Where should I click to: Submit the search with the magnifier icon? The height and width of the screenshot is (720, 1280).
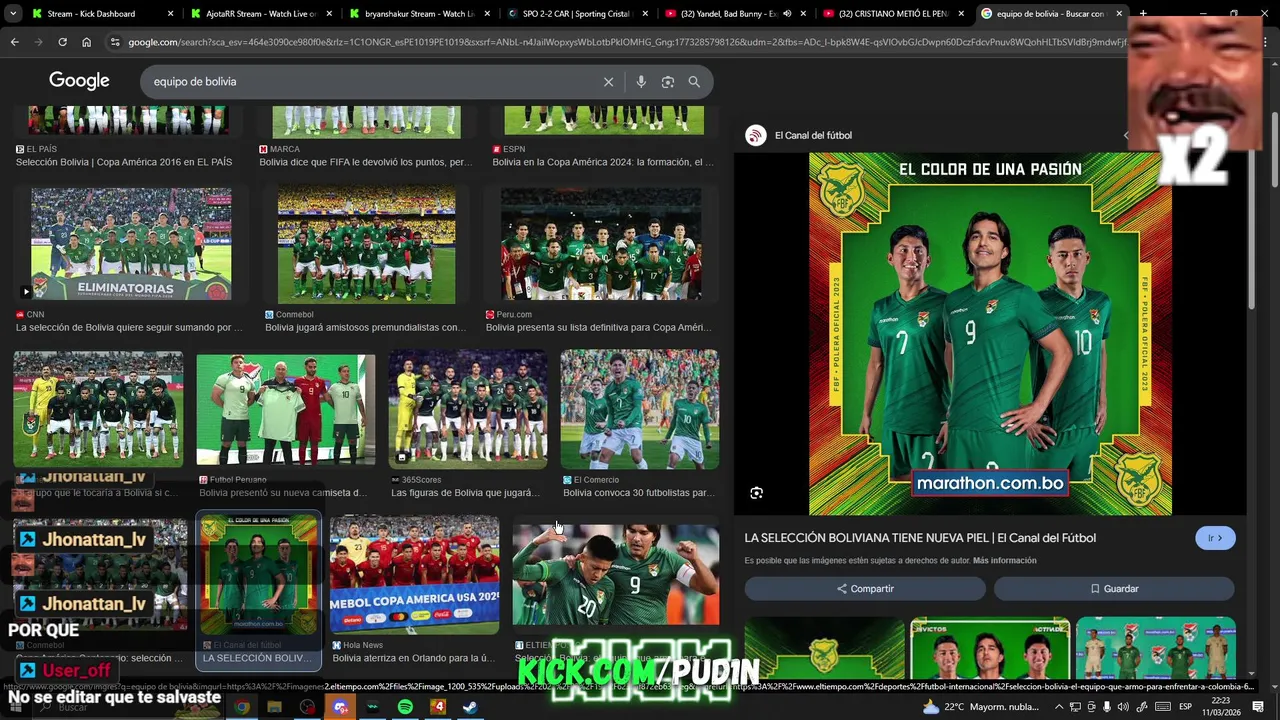click(694, 82)
